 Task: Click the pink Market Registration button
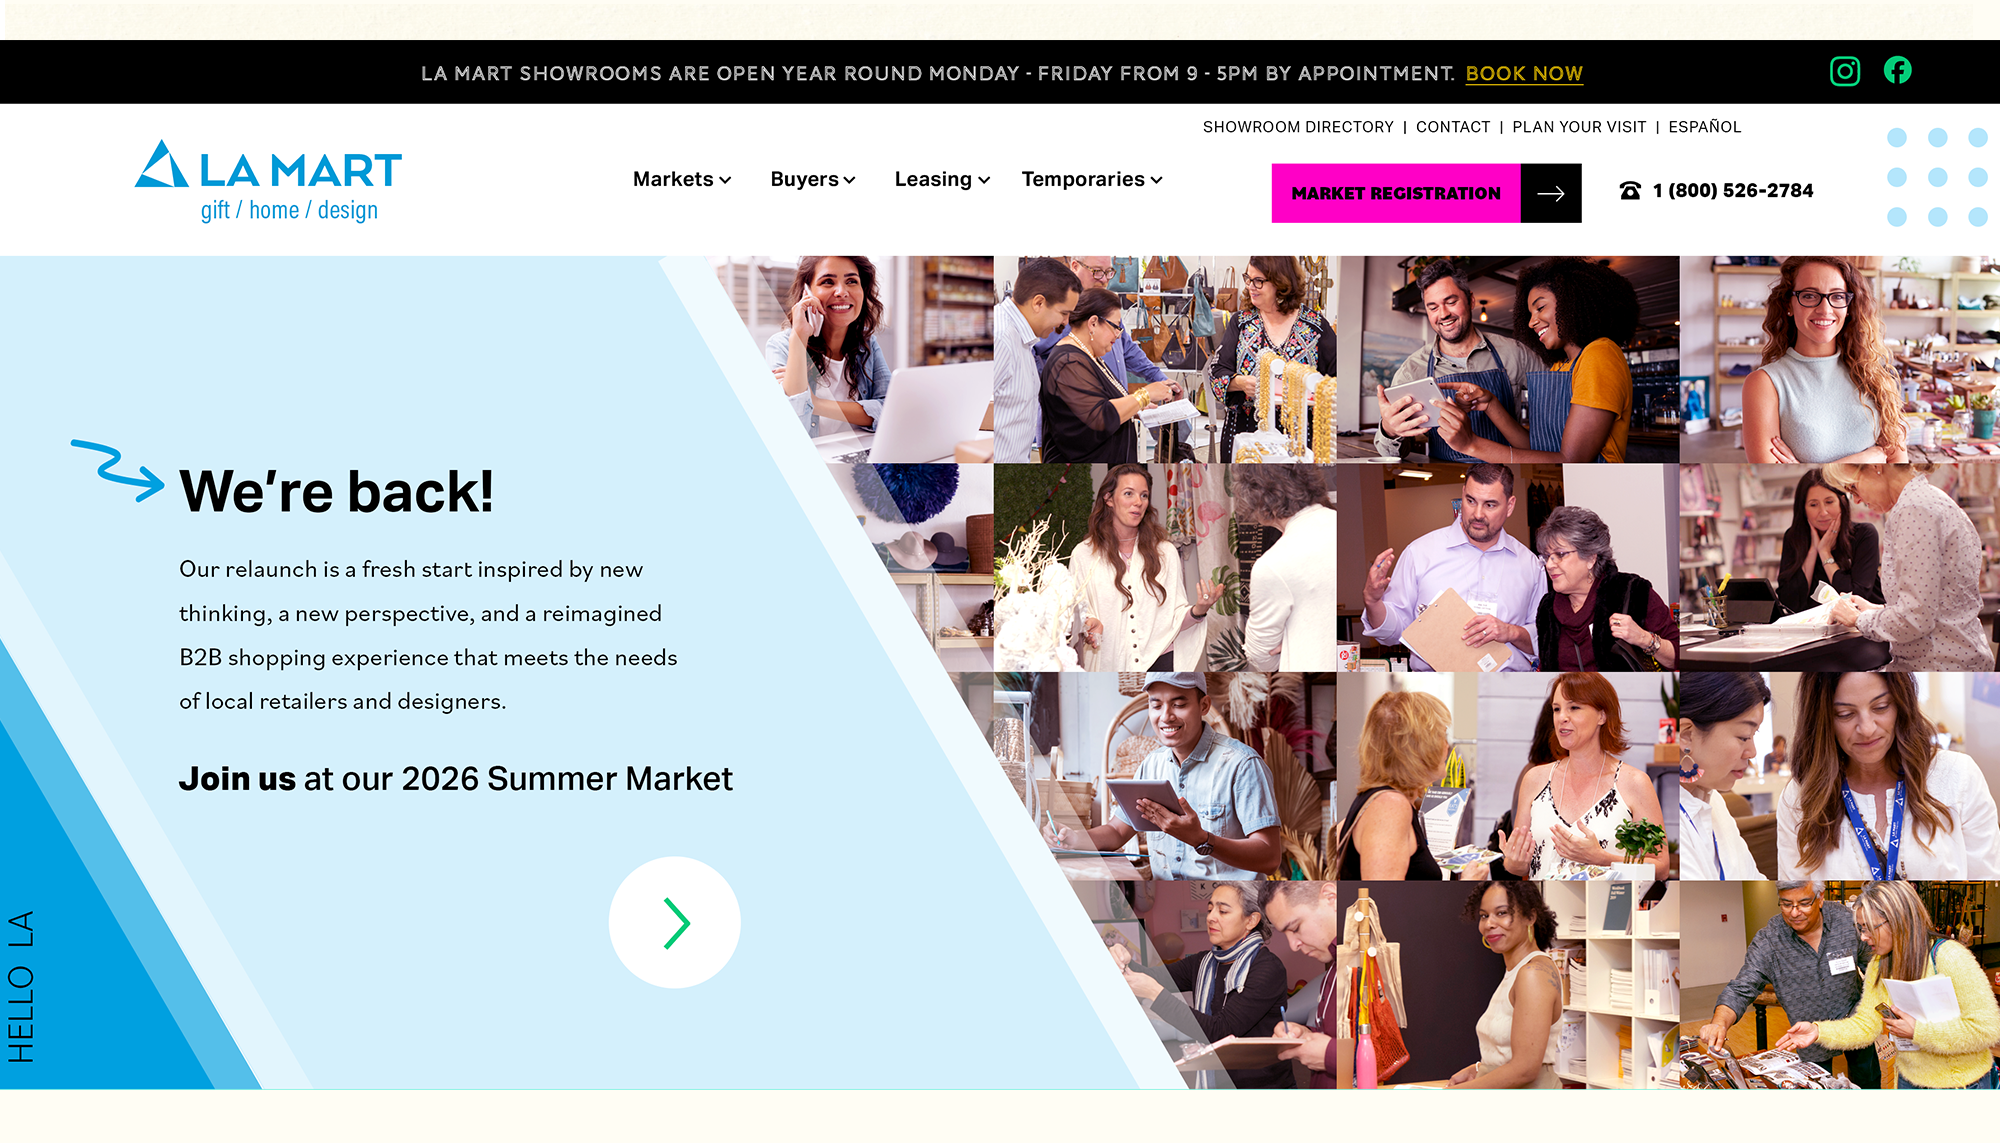(1396, 193)
